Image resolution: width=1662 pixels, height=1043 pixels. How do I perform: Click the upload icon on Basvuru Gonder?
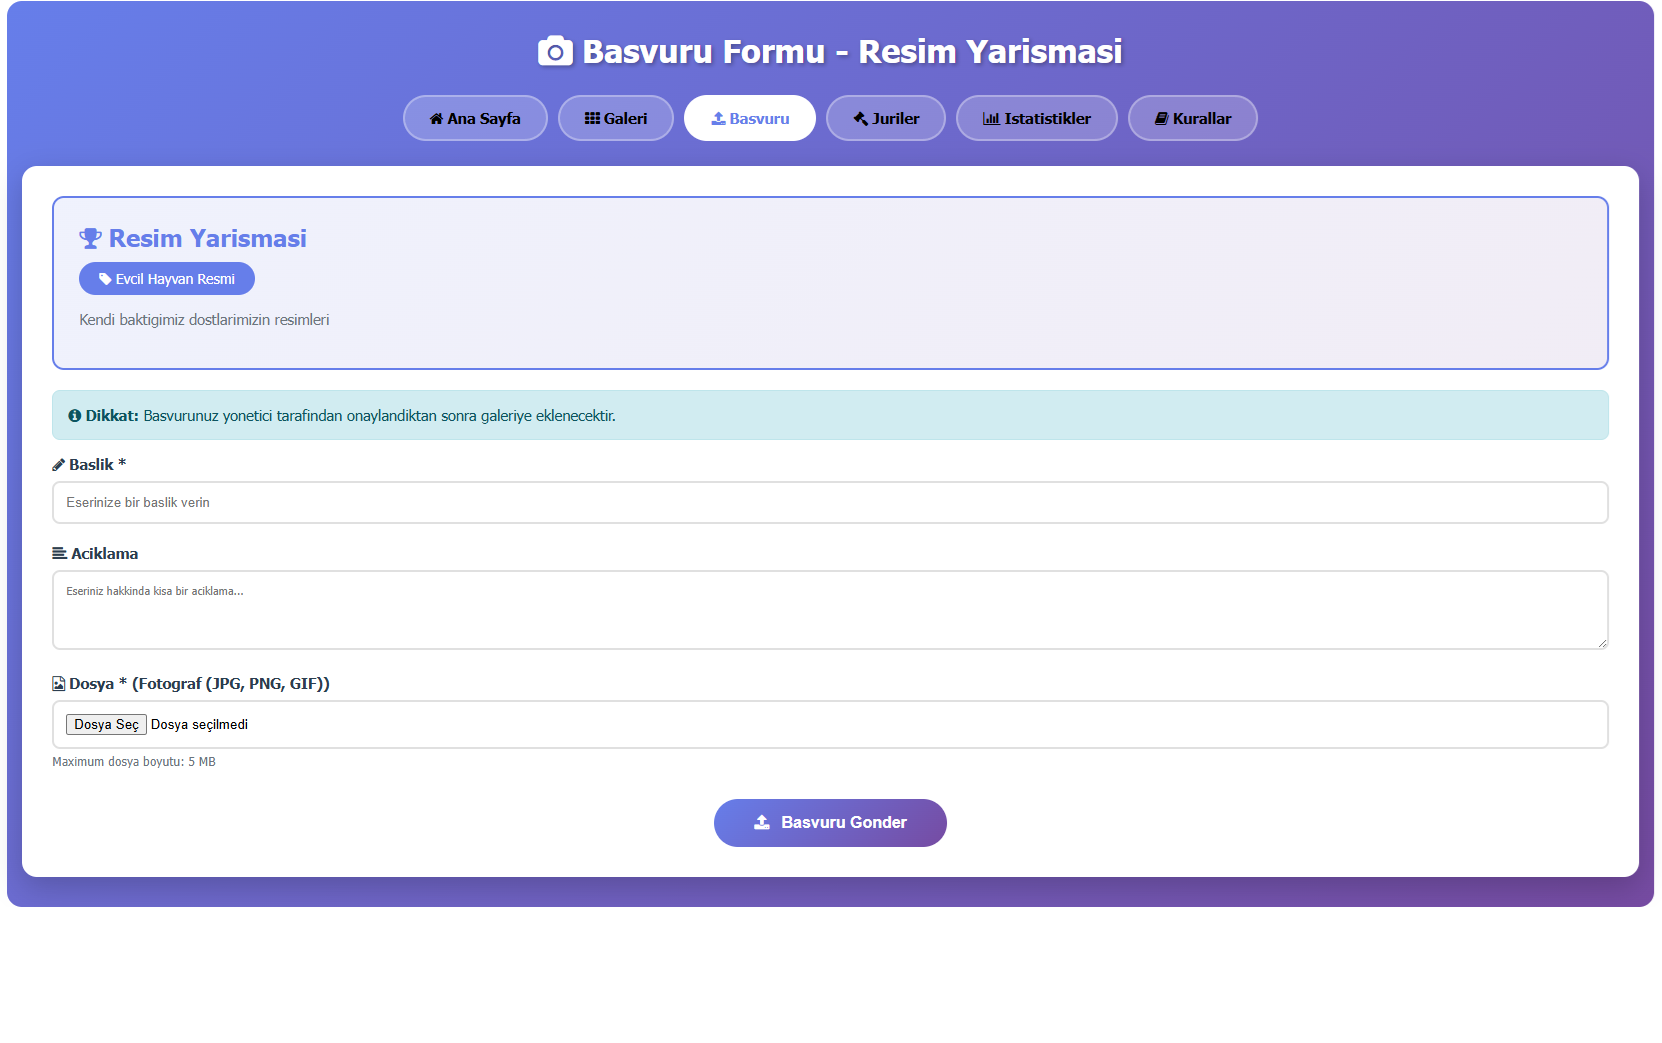(x=762, y=822)
